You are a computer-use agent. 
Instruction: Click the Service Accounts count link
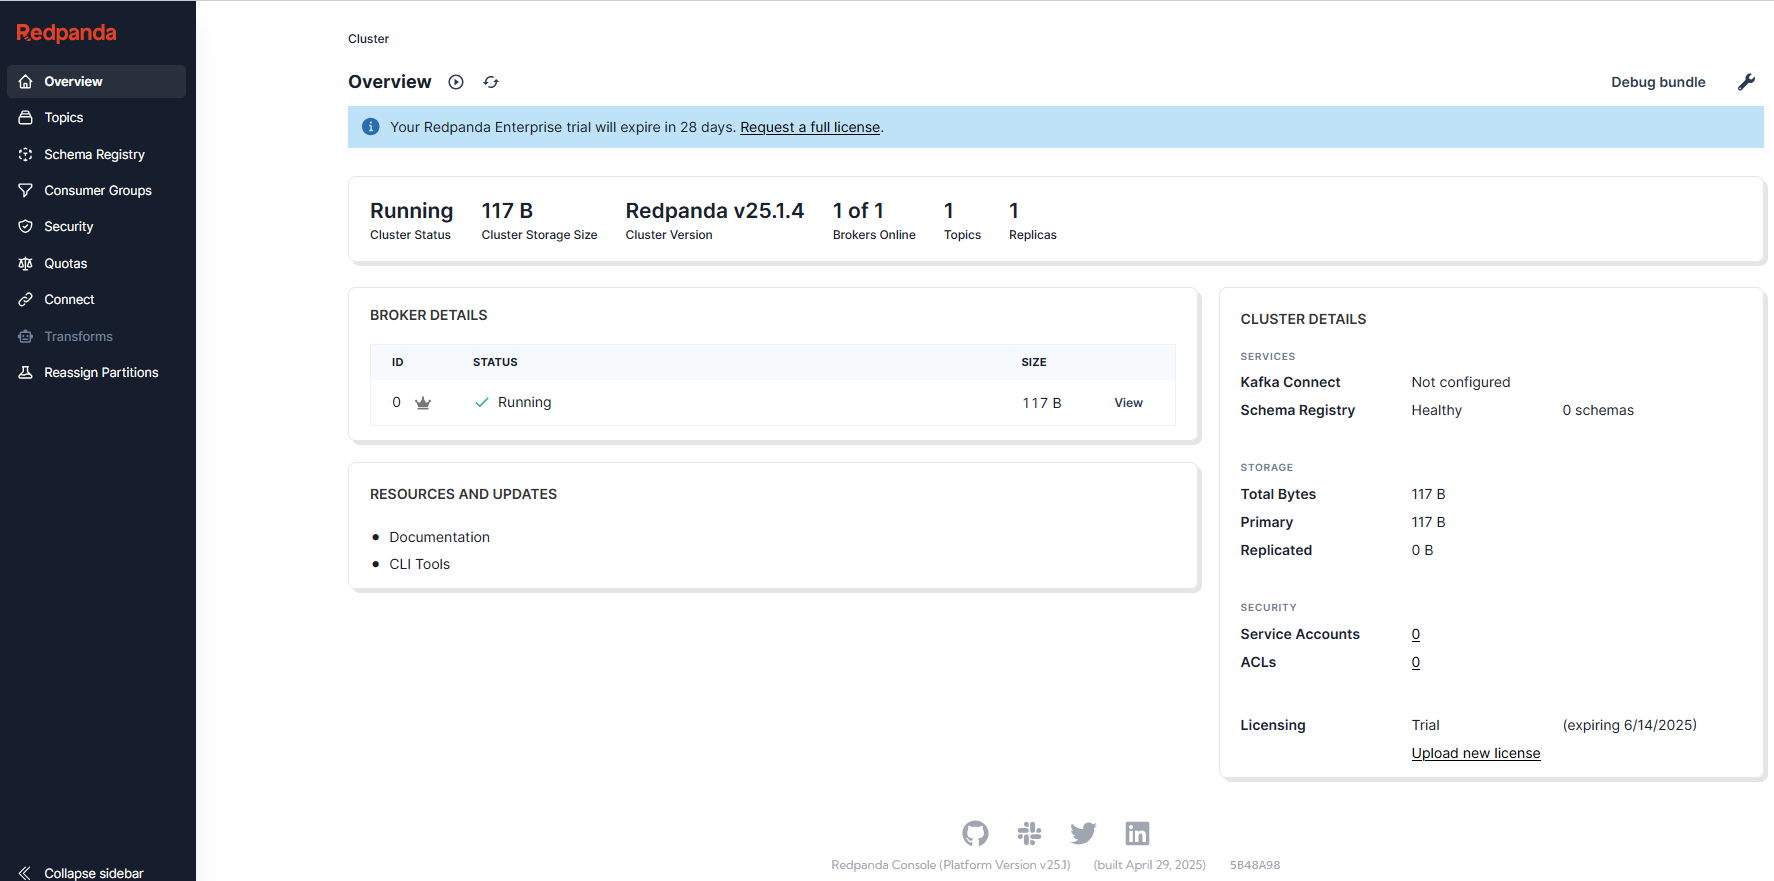coord(1416,634)
